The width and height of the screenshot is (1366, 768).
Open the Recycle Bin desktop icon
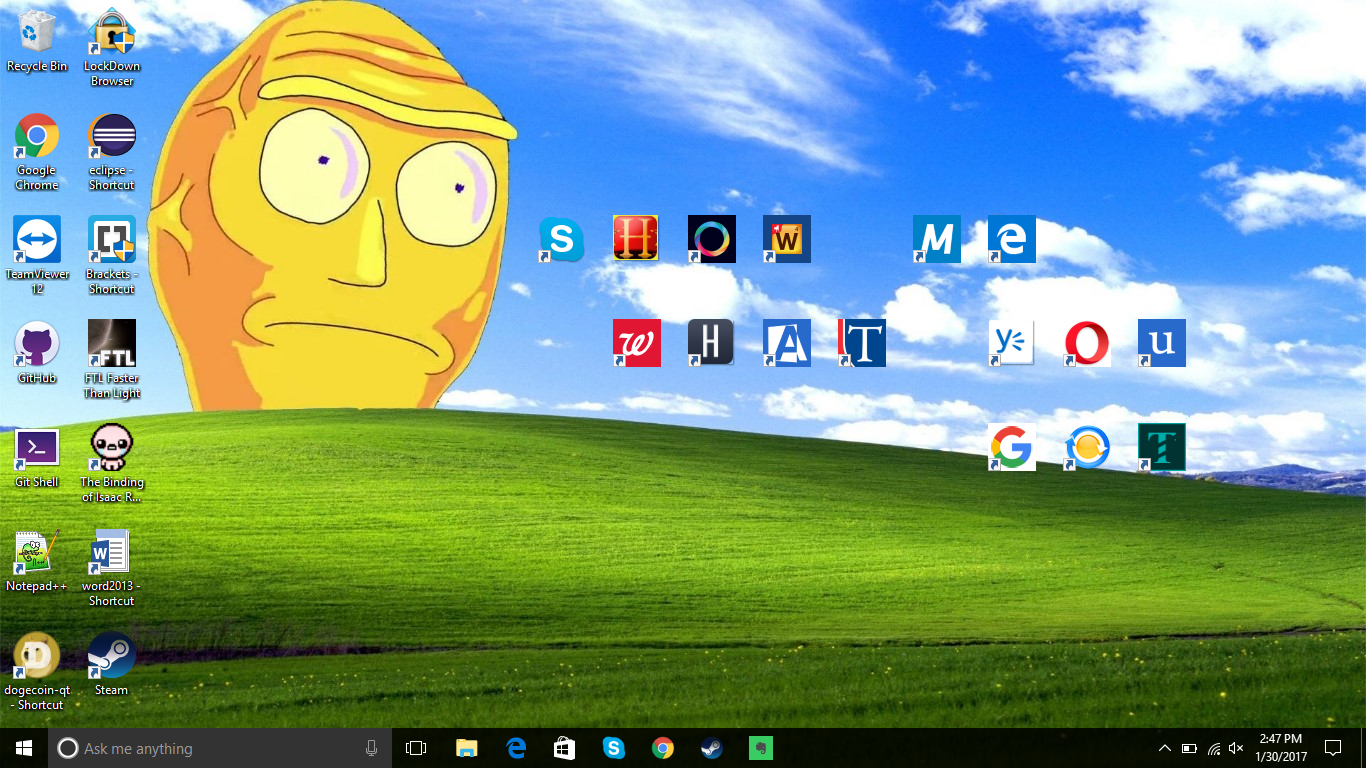pos(37,42)
